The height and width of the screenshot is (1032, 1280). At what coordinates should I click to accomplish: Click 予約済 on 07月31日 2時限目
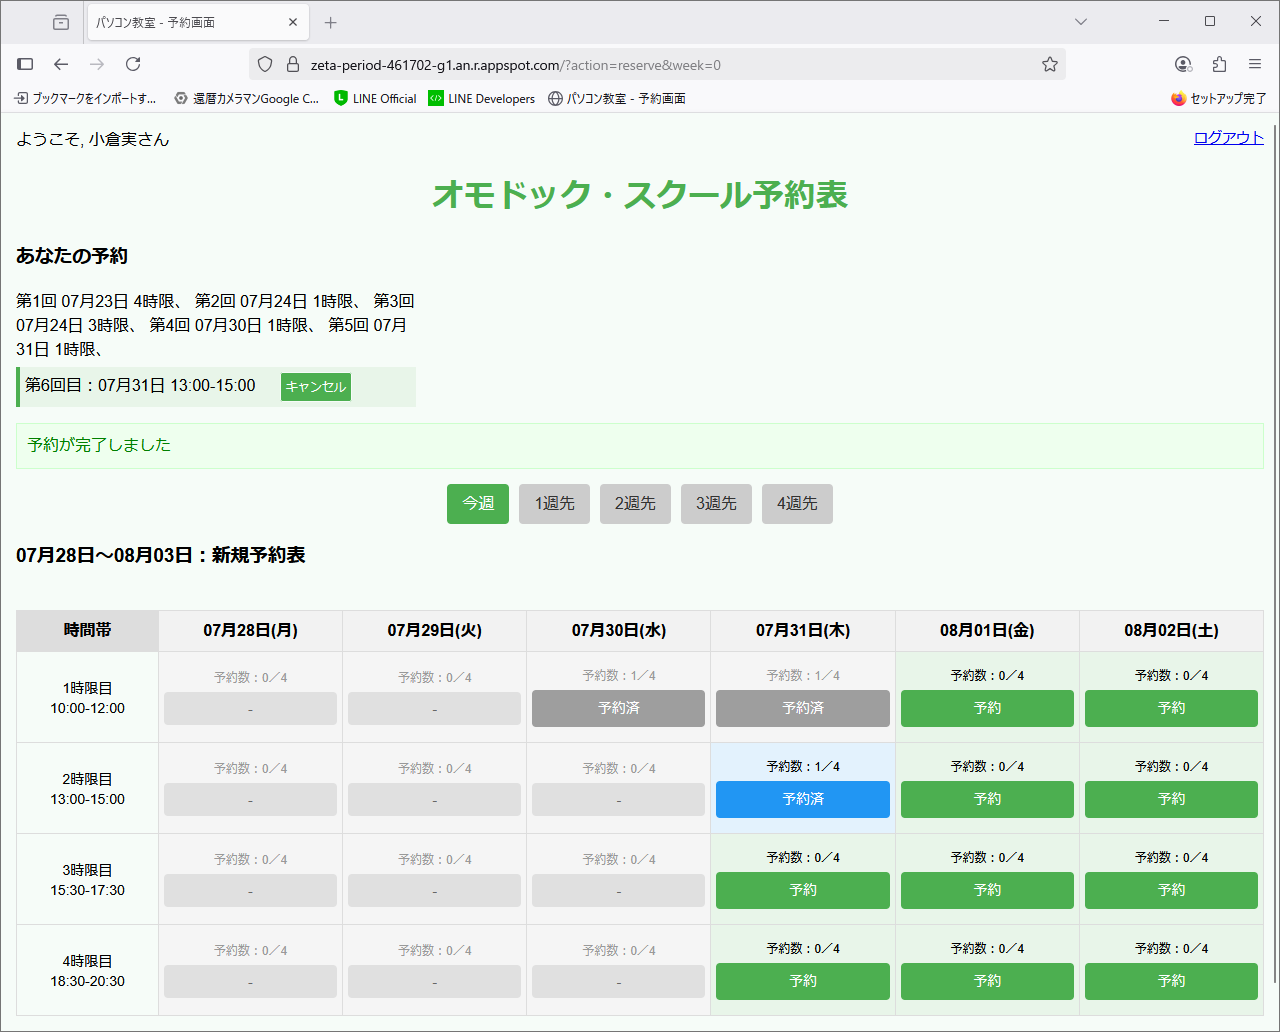pos(802,799)
